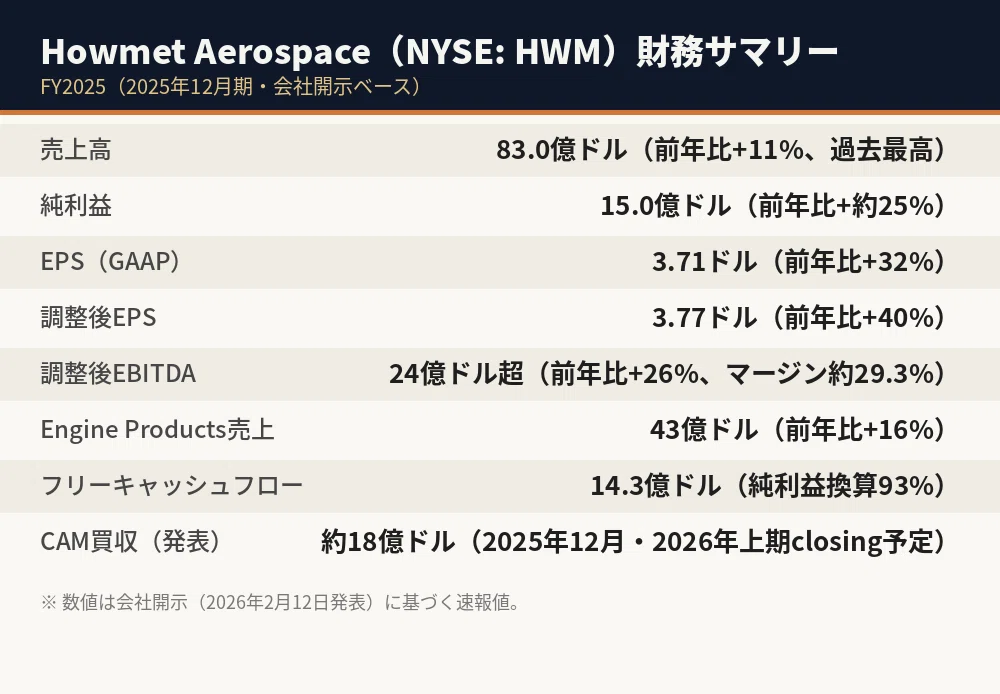This screenshot has height=694, width=1000.
Task: Click the 14.3億ドル free cash flow value
Action: [x=769, y=486]
